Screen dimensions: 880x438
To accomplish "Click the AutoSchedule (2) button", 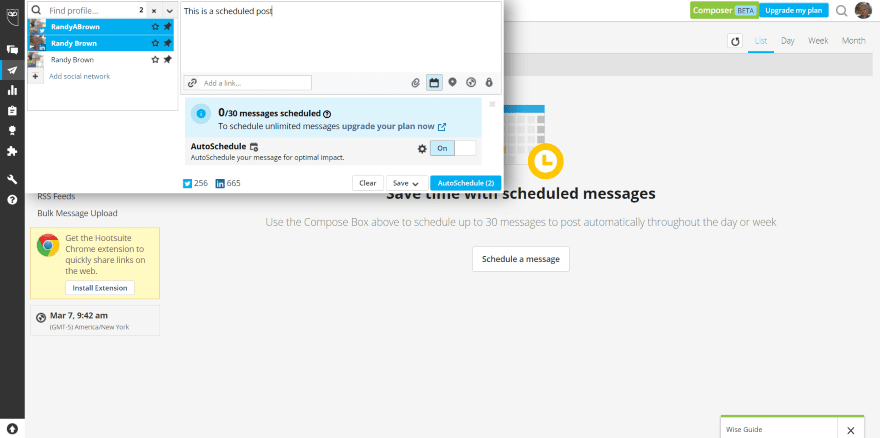I will pos(466,183).
